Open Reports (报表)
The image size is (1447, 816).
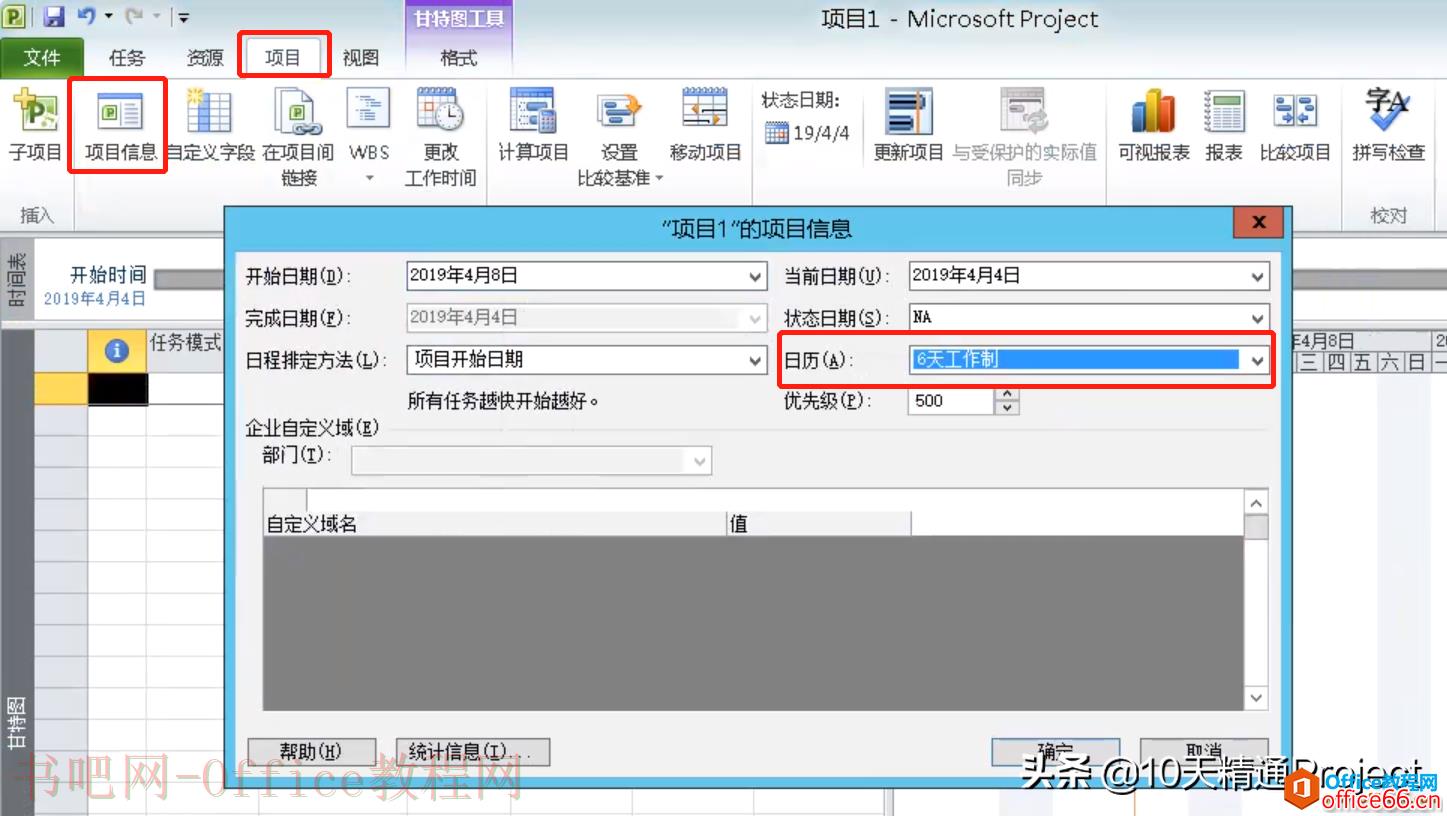pos(1224,125)
